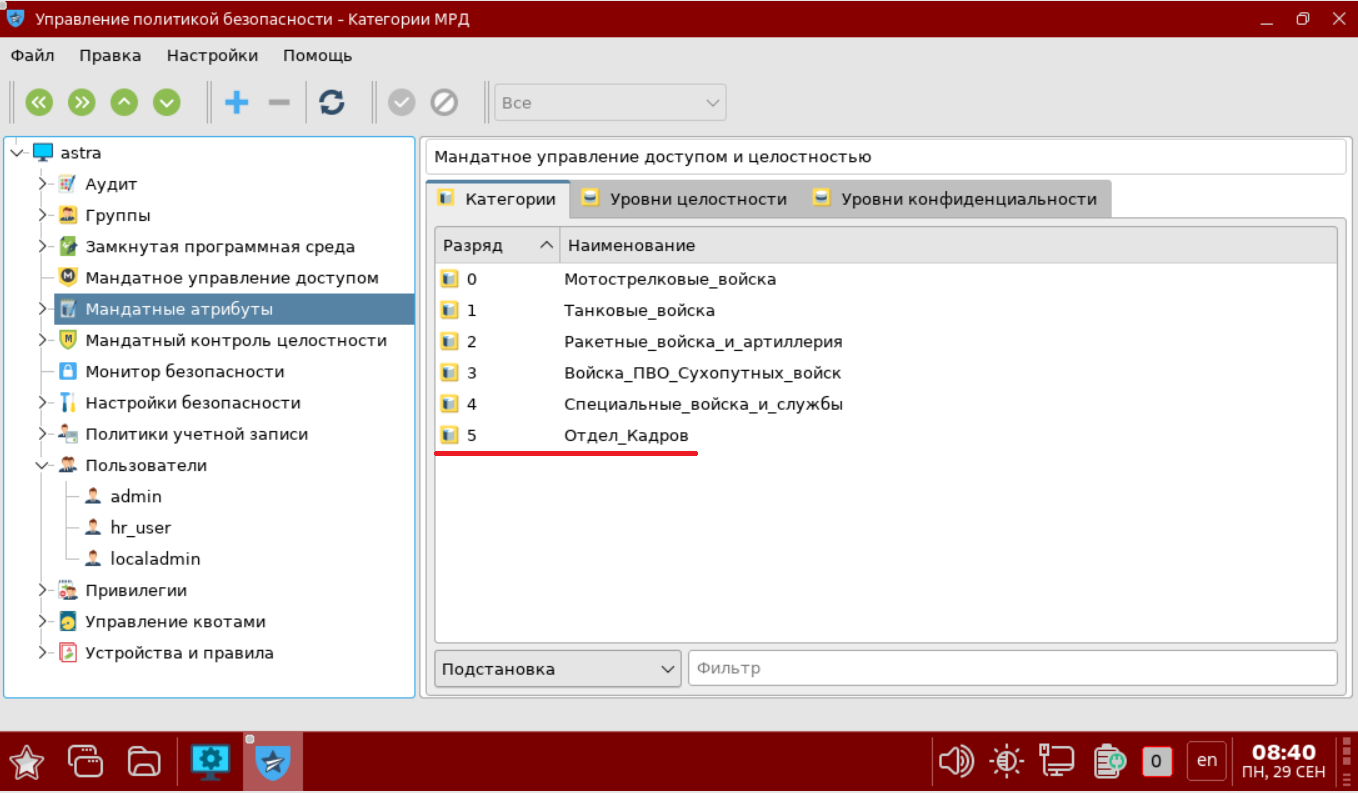This screenshot has width=1358, height=793.
Task: Click the volume speaker tray icon
Action: tap(955, 762)
